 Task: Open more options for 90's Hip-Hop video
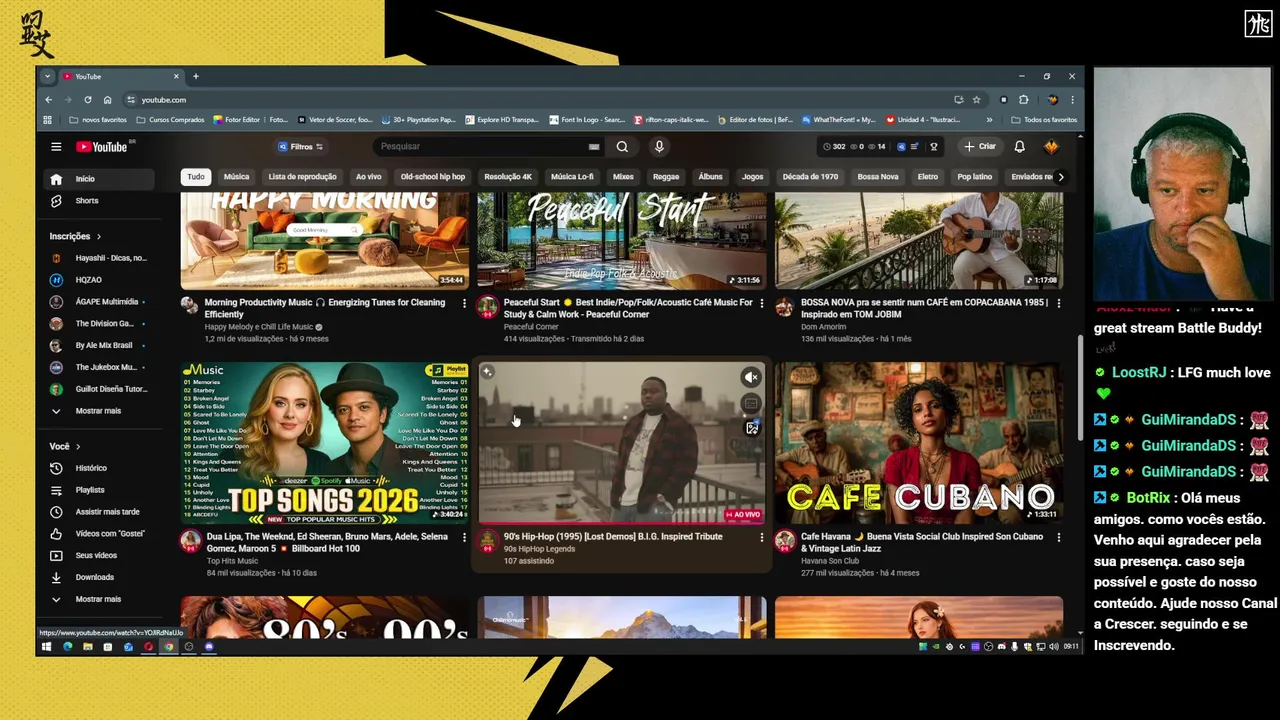click(762, 537)
